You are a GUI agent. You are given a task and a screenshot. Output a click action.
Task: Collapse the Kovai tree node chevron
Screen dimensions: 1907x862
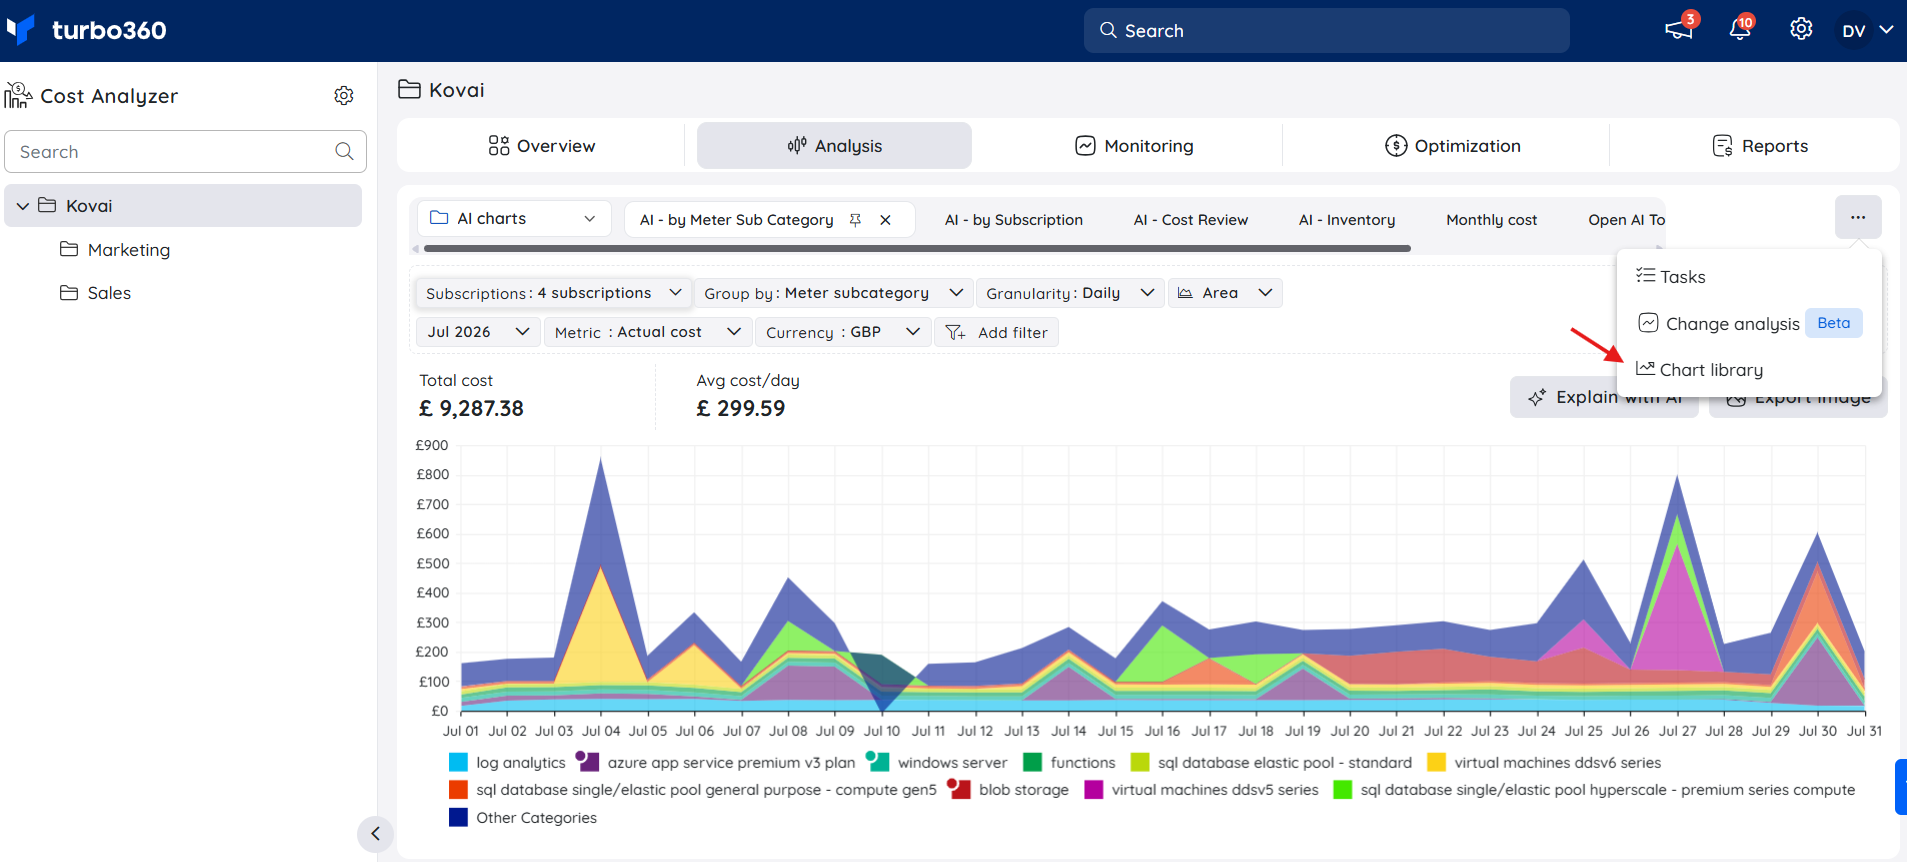click(23, 206)
